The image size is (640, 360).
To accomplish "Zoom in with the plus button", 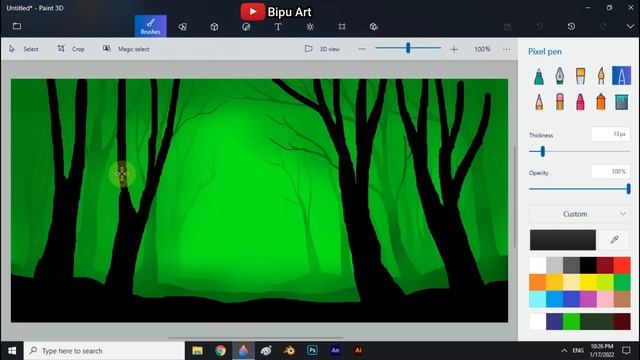I will [x=454, y=49].
